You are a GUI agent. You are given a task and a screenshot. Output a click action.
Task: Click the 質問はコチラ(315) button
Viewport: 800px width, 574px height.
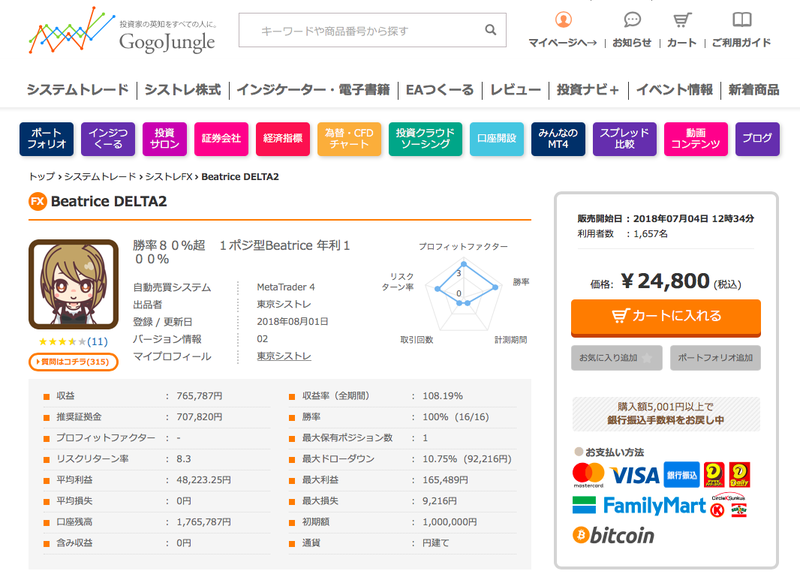tap(73, 362)
